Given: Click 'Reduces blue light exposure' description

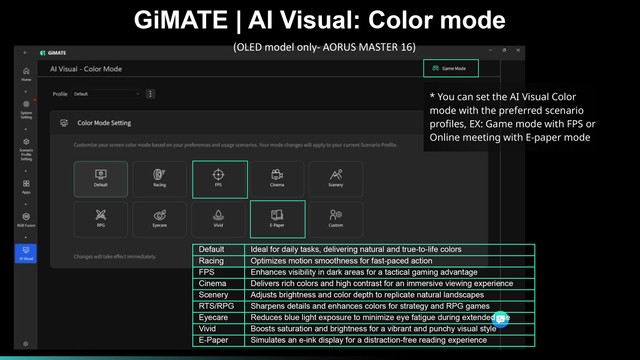Looking at the screenshot, I should click(380, 318).
